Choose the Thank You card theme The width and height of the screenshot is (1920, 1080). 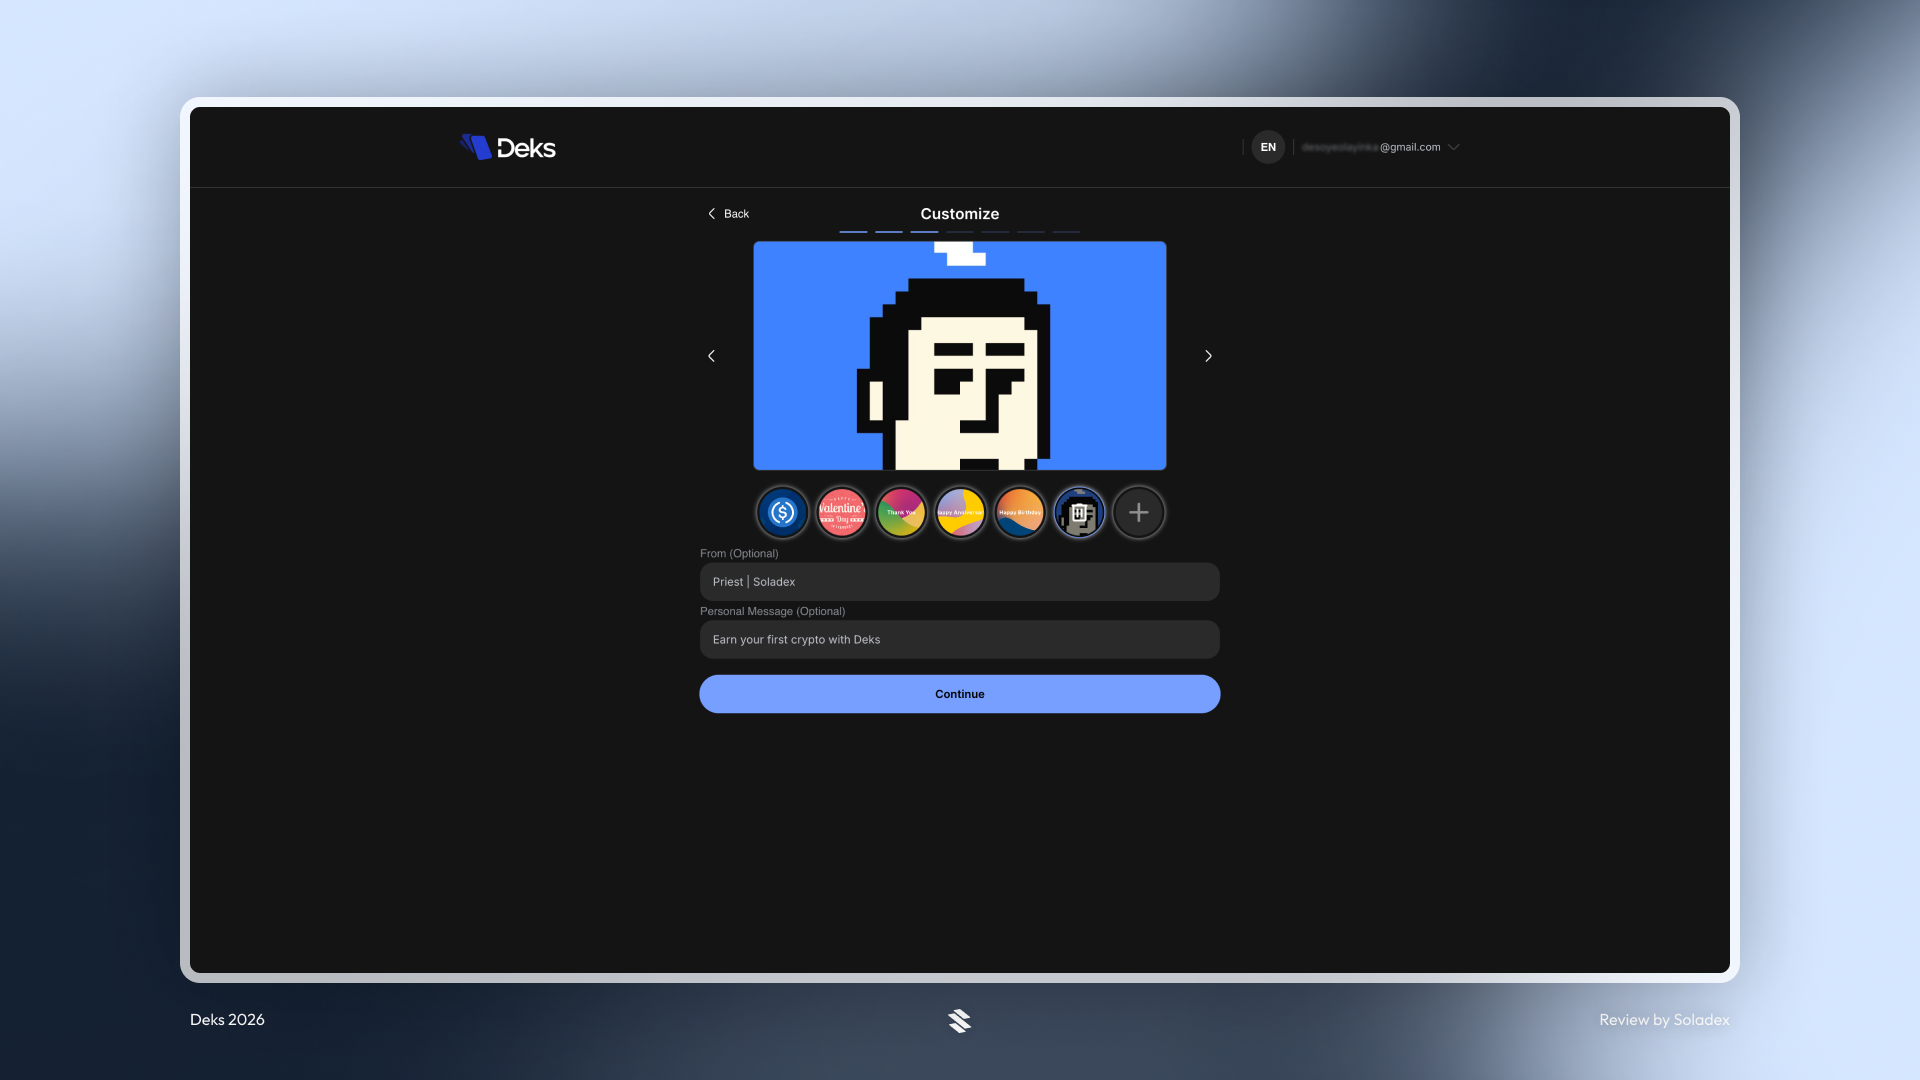pos(901,512)
